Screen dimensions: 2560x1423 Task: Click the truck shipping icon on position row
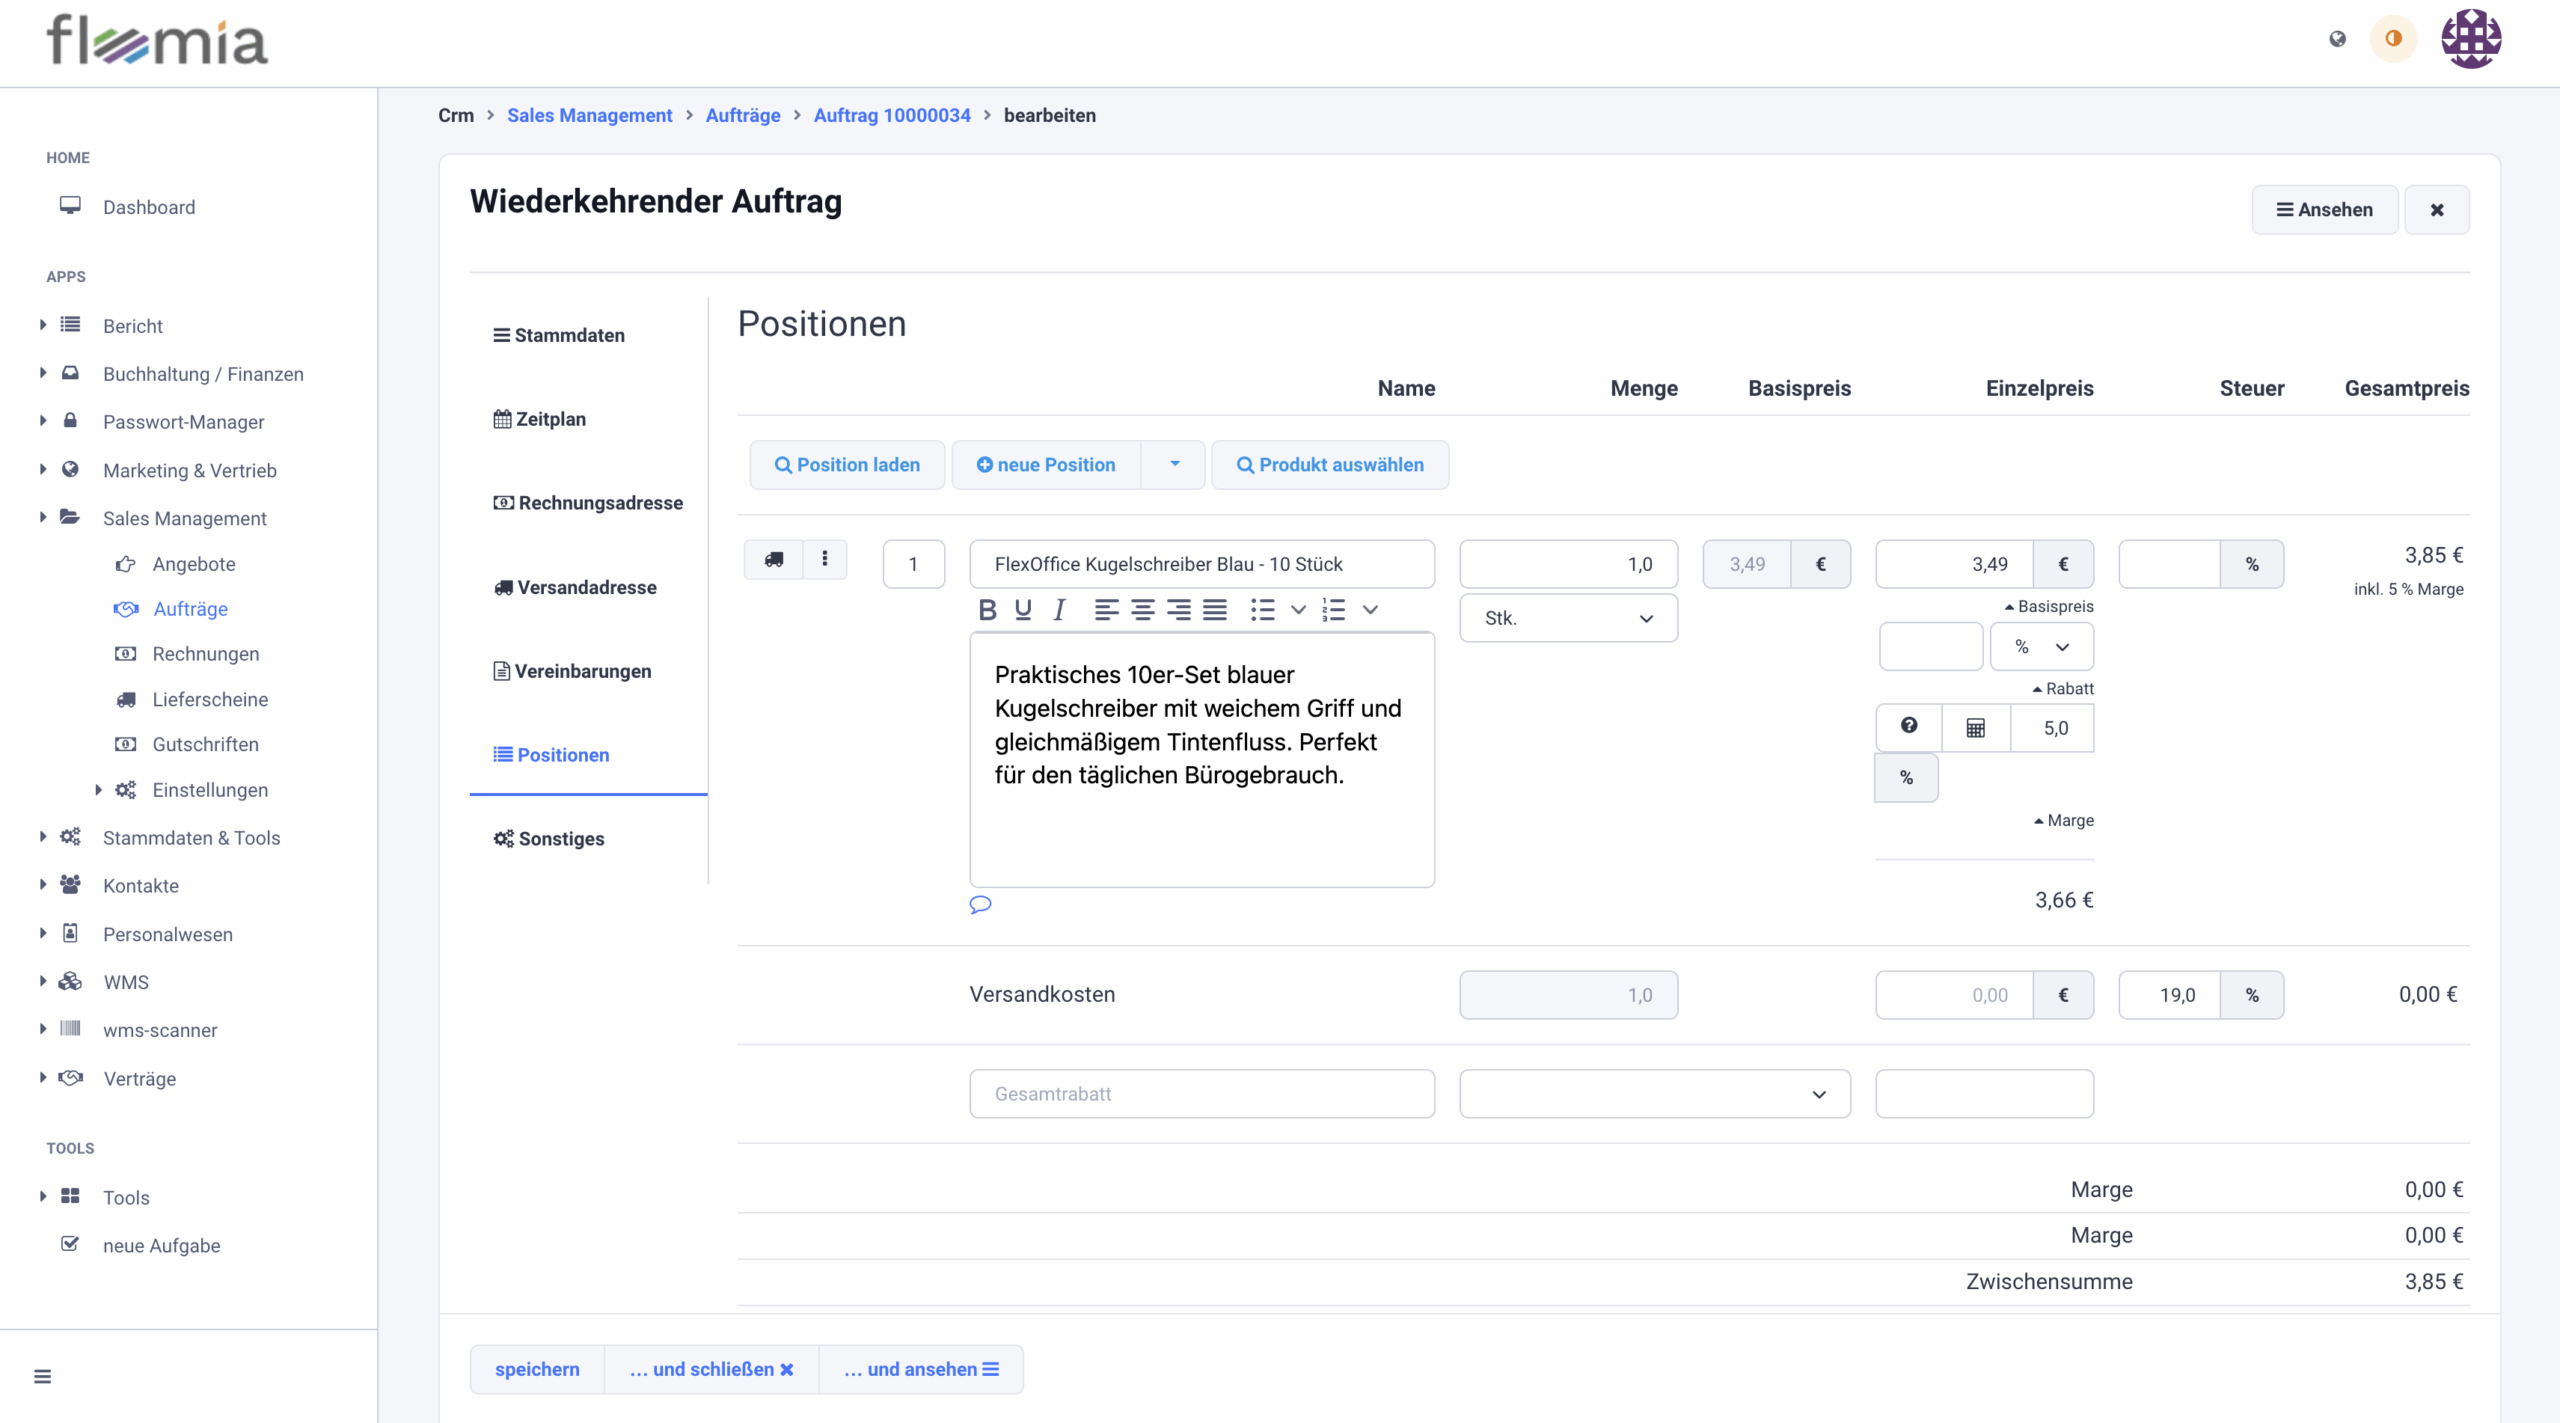[x=774, y=560]
